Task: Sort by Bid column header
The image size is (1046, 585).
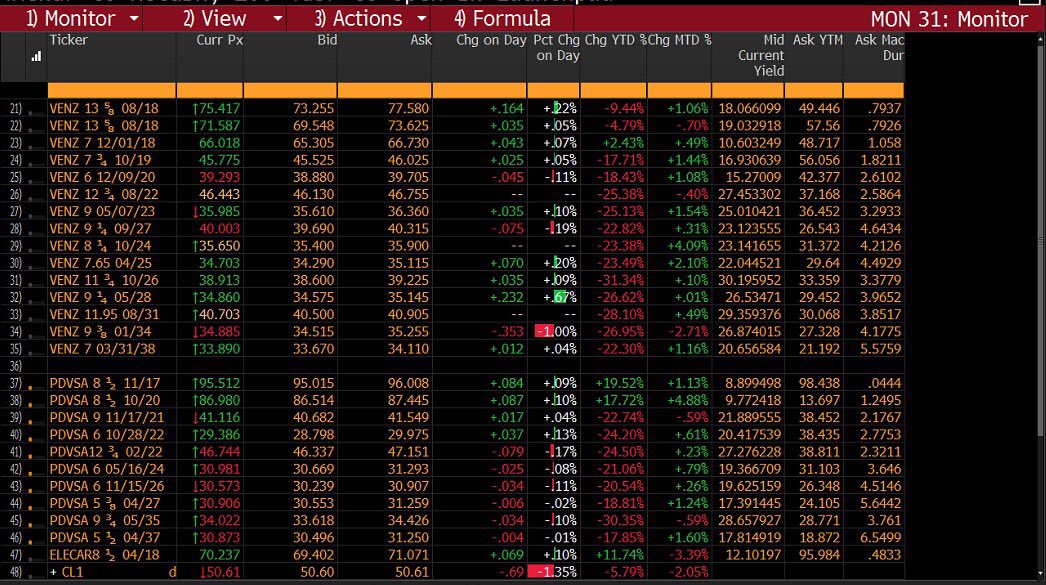Action: point(327,40)
